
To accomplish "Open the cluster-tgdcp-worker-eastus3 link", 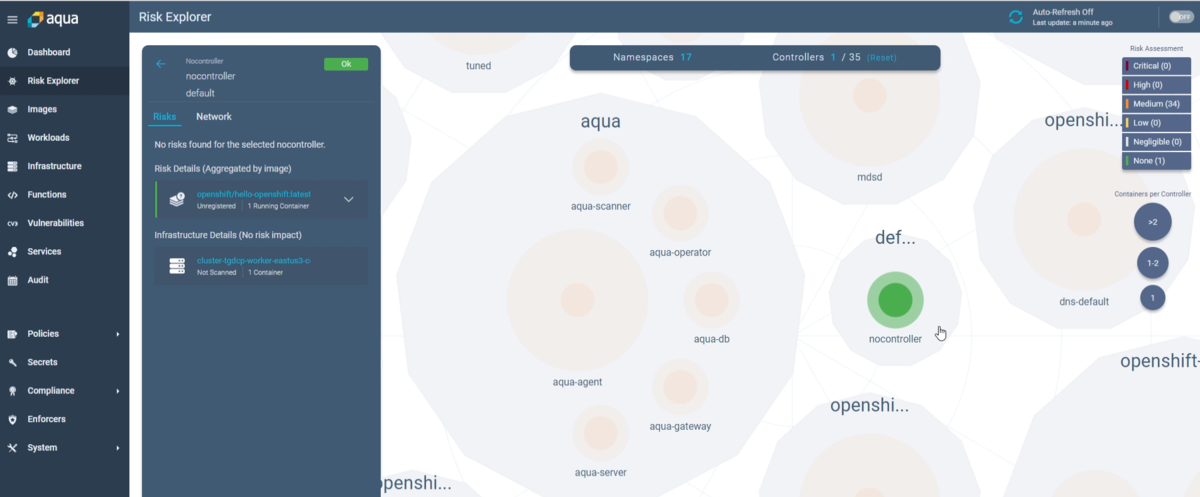I will 254,260.
